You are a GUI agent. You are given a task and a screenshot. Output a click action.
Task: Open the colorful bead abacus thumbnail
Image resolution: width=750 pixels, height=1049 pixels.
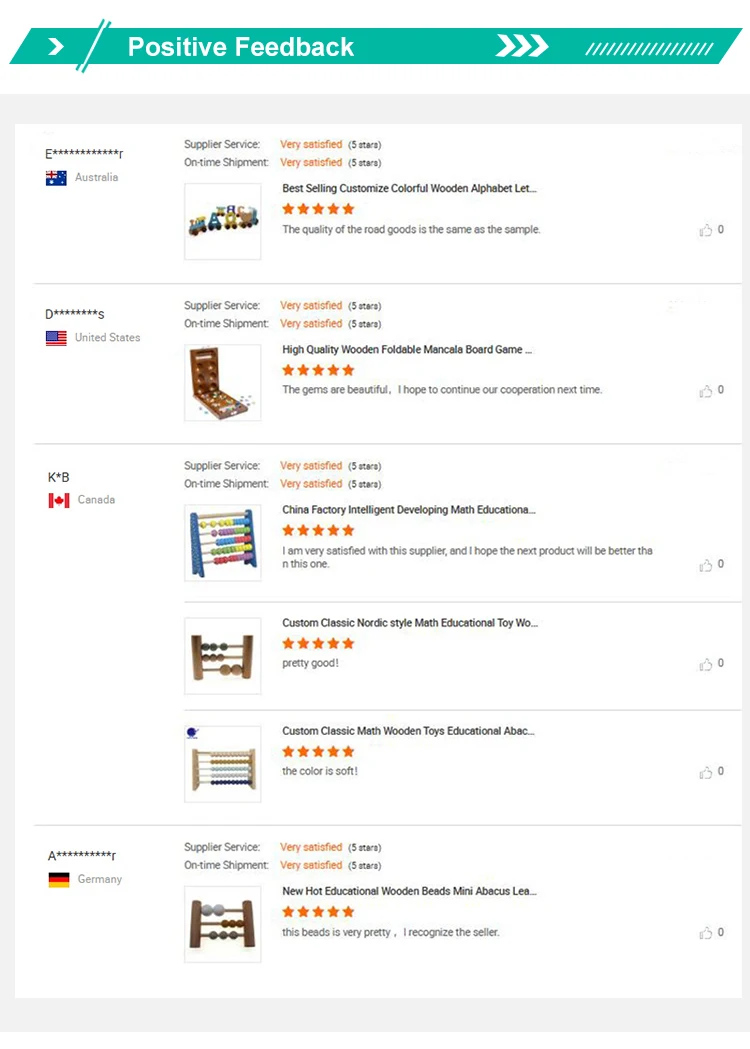(x=222, y=543)
